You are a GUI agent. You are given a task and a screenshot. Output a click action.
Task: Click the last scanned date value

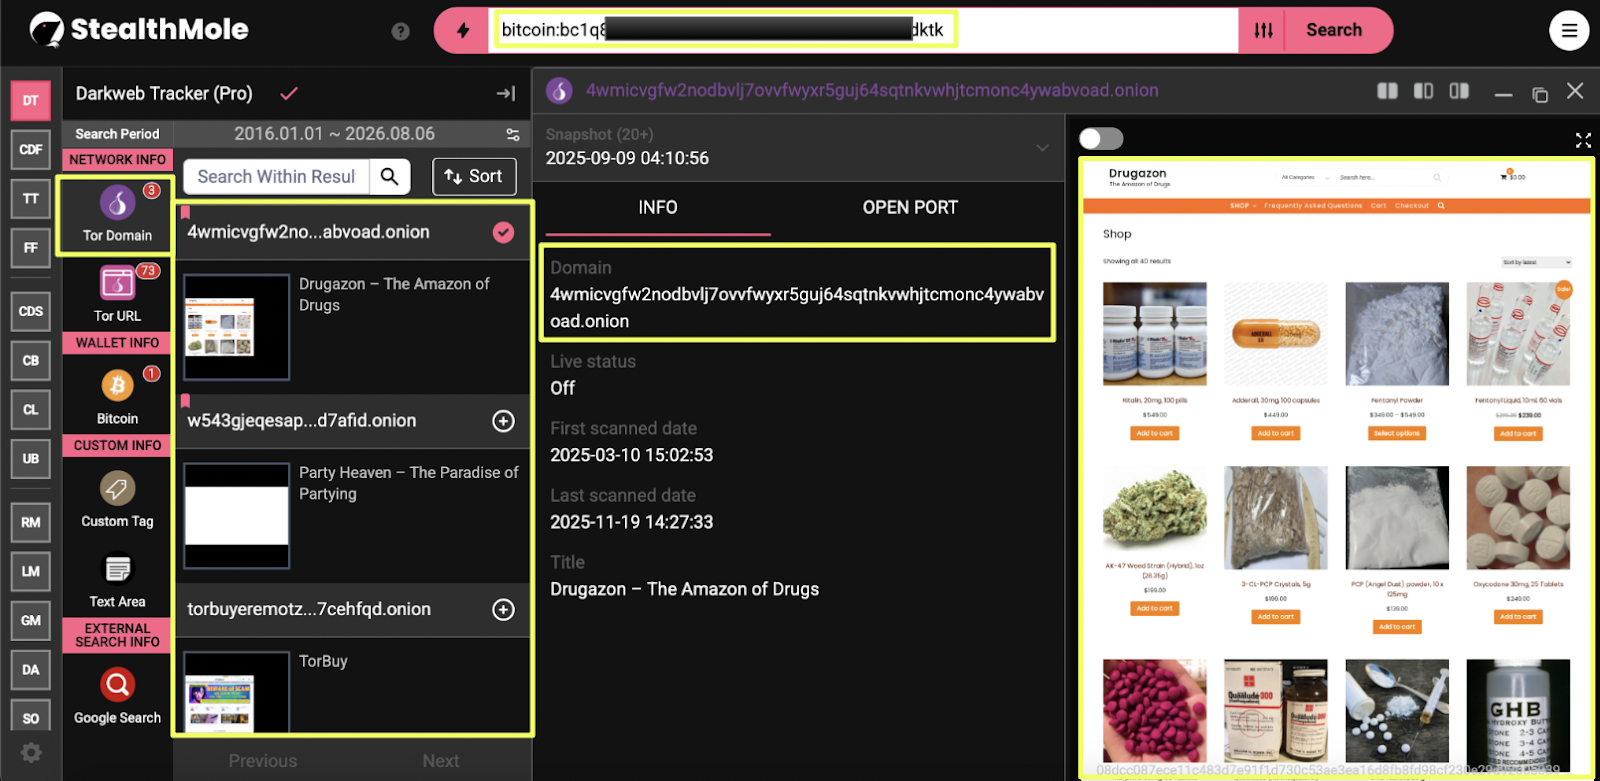click(632, 523)
